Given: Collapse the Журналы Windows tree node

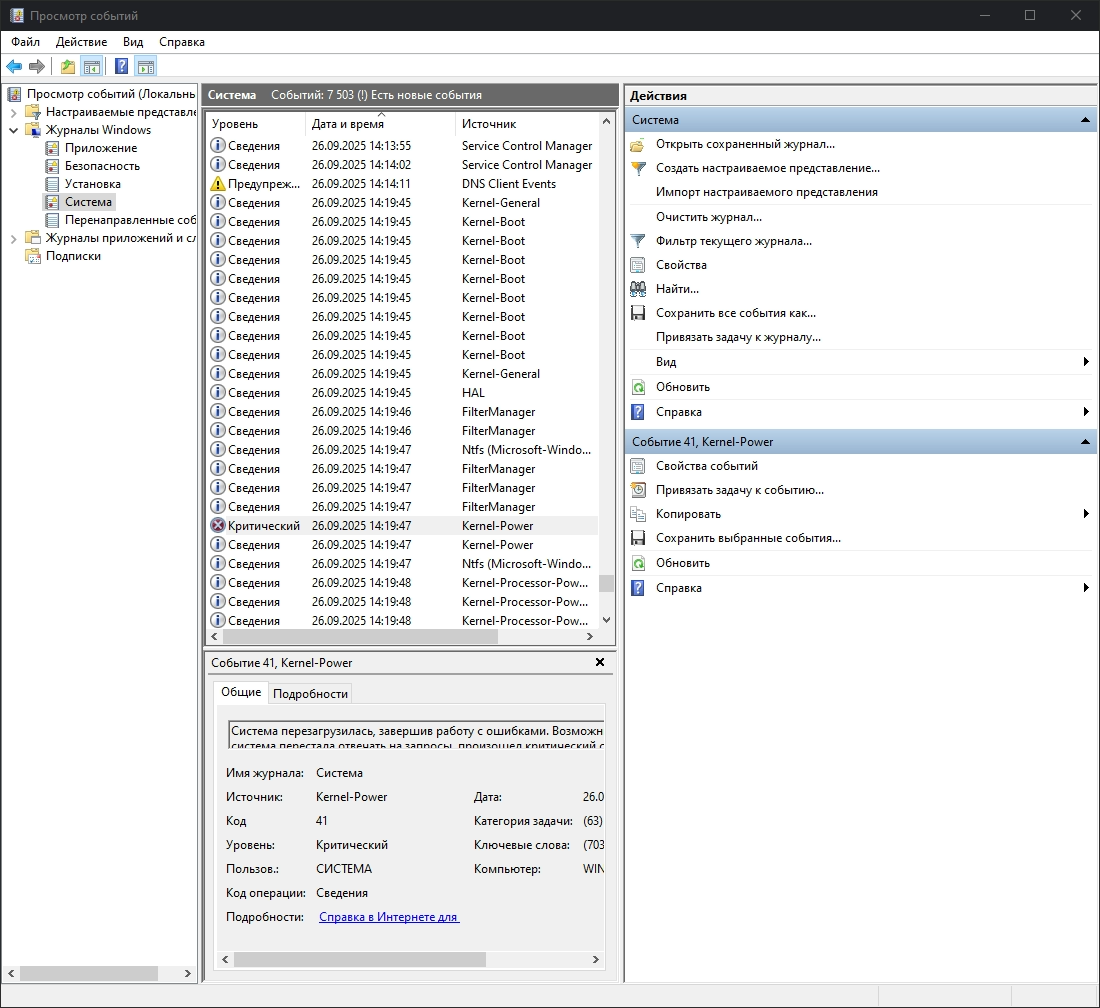Looking at the screenshot, I should (x=13, y=130).
